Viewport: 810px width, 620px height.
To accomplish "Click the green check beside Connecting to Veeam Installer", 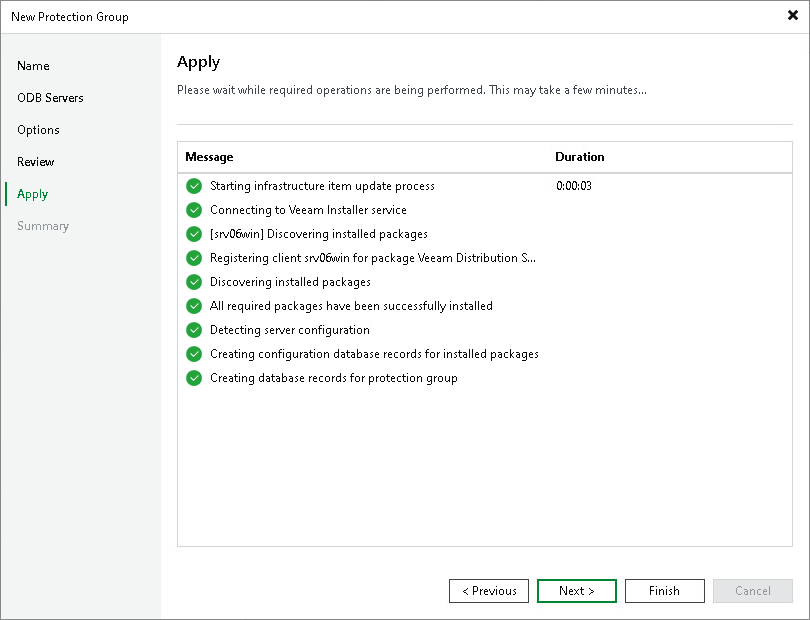I will 194,210.
